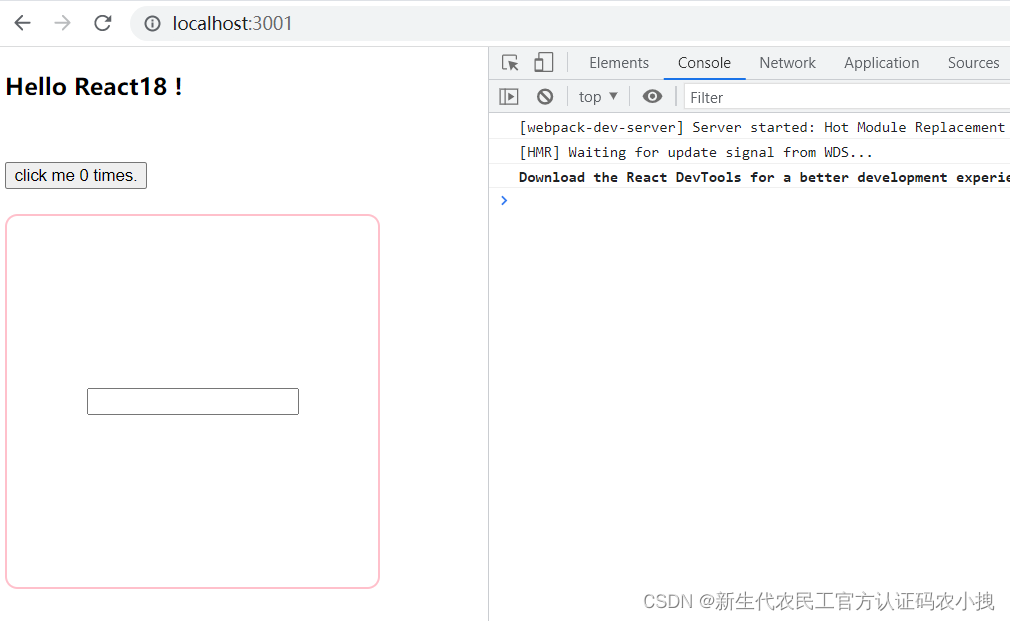This screenshot has height=621, width=1010.
Task: Toggle the device toolbar icon
Action: 544,62
